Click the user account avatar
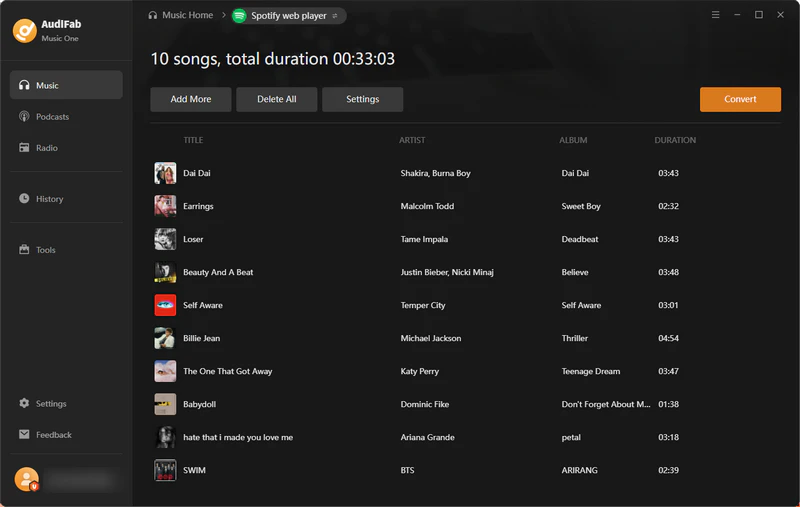This screenshot has width=800, height=507. (27, 479)
